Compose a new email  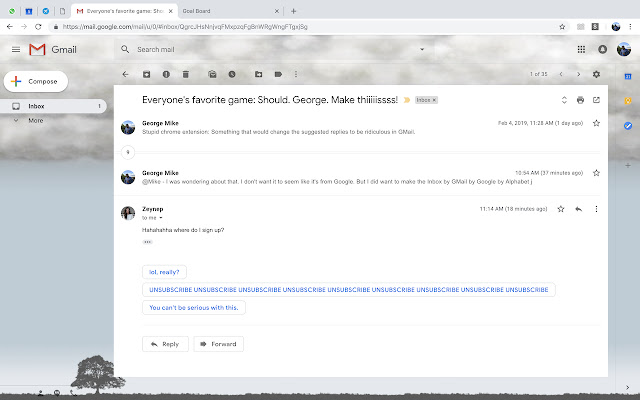[x=36, y=81]
